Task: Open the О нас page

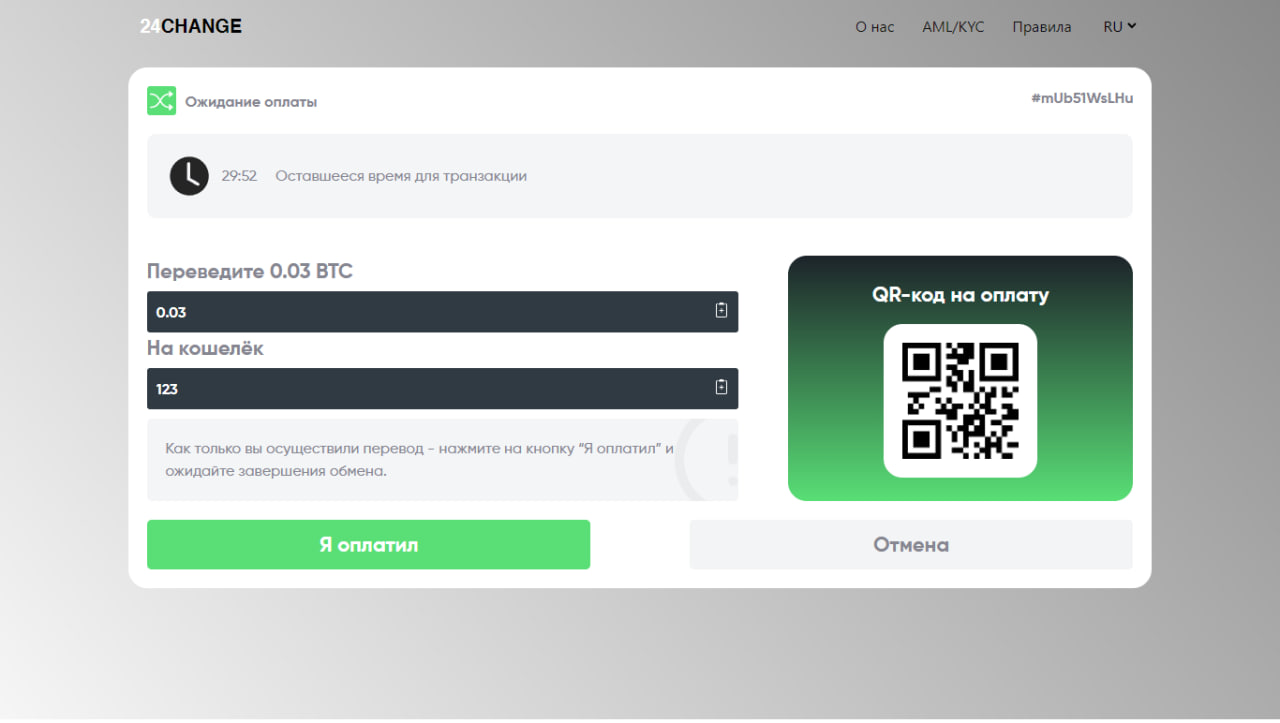Action: [x=874, y=27]
